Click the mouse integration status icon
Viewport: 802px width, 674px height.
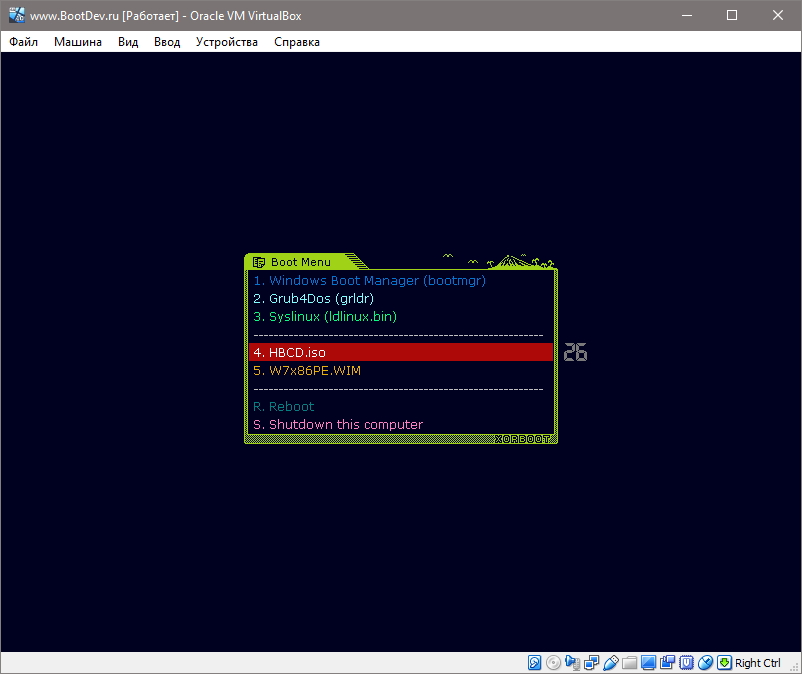706,662
